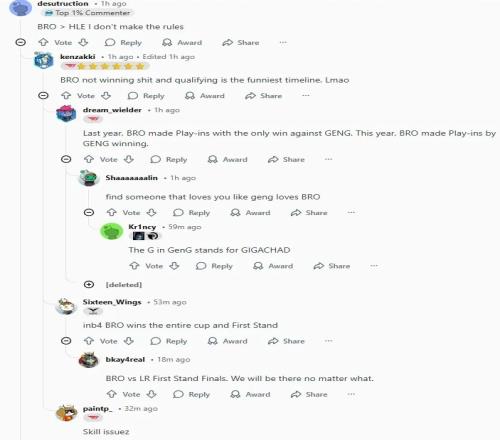
Task: Downvote Shaaaaaaalin's comment
Action: click(152, 212)
